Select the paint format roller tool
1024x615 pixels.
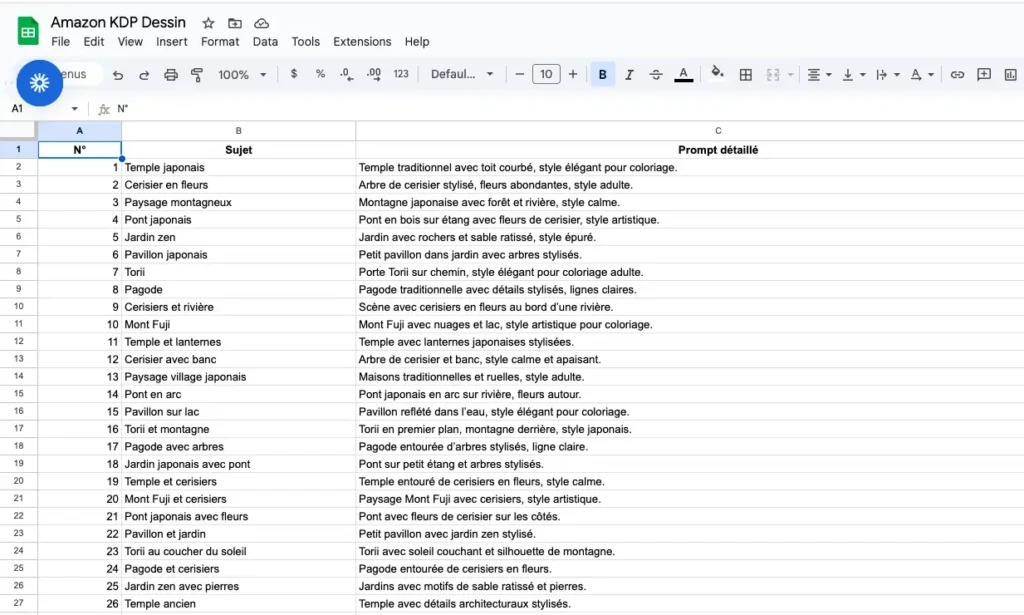(x=196, y=75)
